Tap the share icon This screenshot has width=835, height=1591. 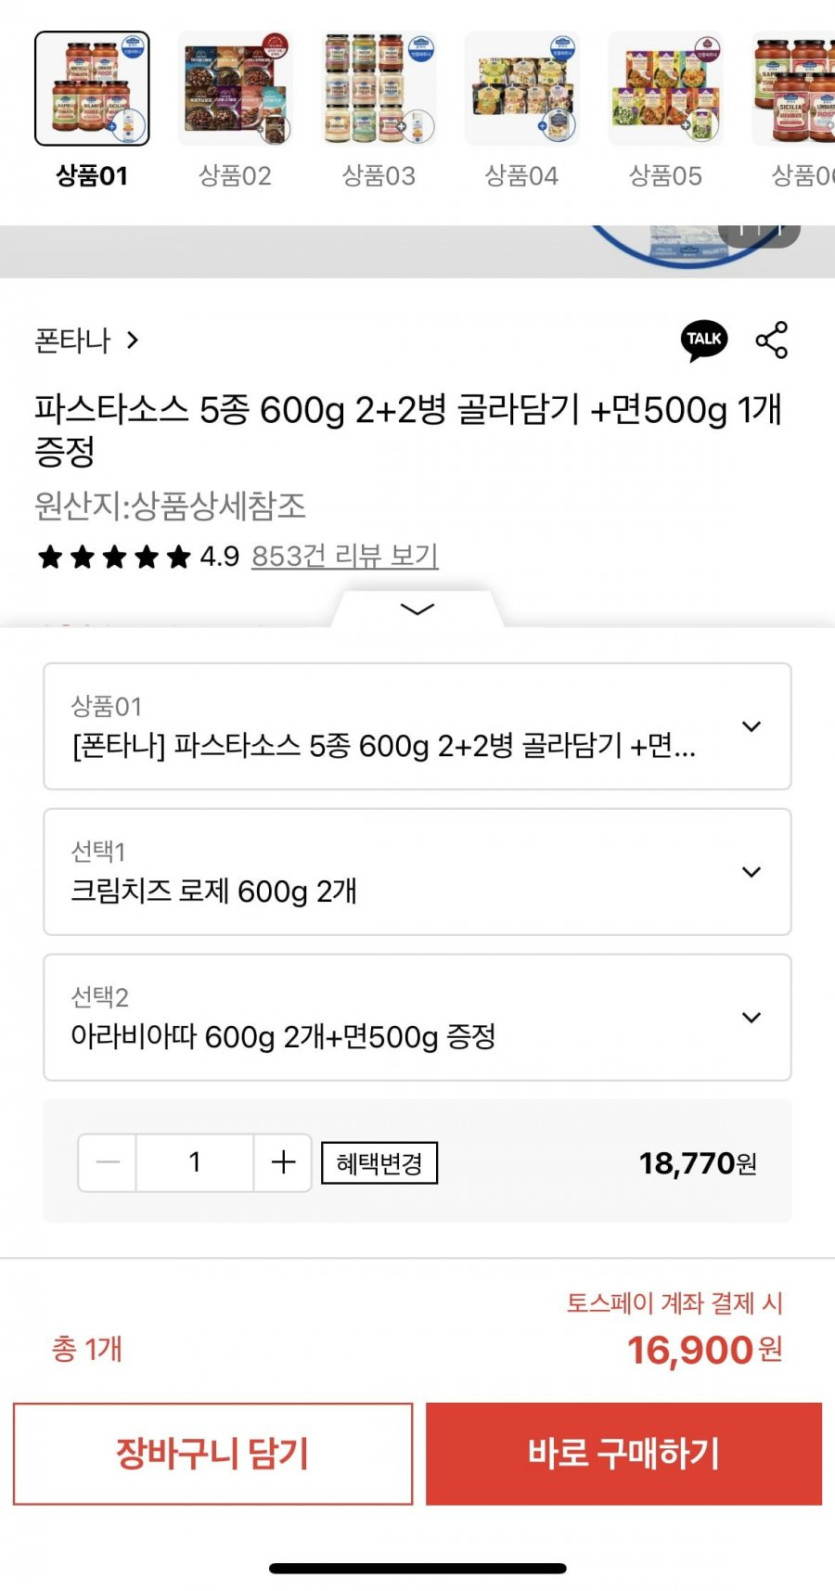click(772, 340)
